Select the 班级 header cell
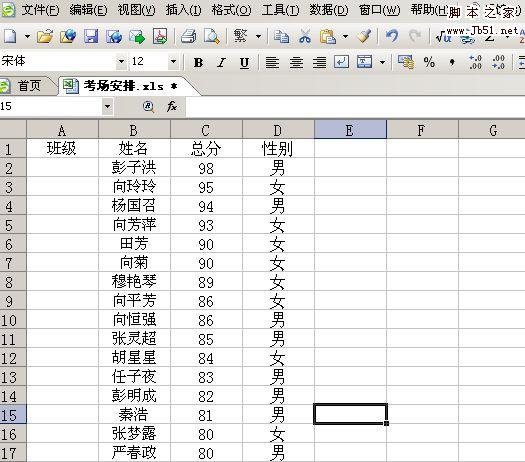 [62, 148]
